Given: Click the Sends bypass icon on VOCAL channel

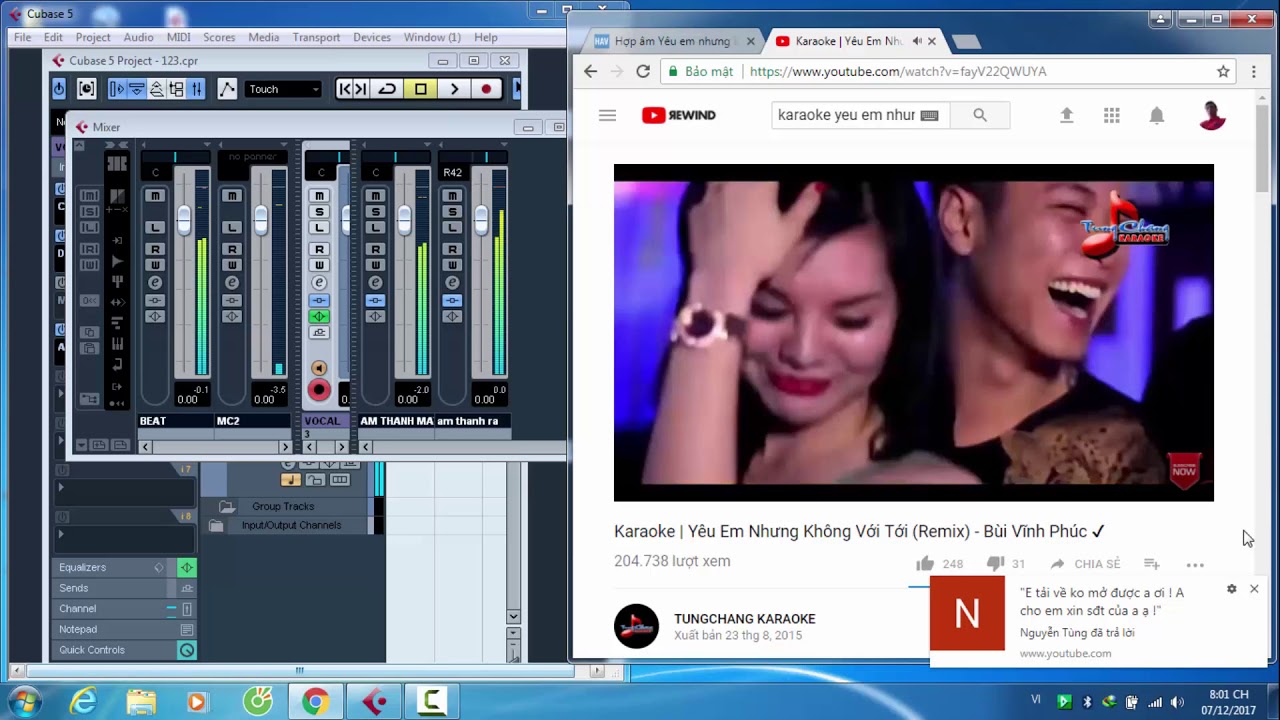Looking at the screenshot, I should [x=319, y=333].
